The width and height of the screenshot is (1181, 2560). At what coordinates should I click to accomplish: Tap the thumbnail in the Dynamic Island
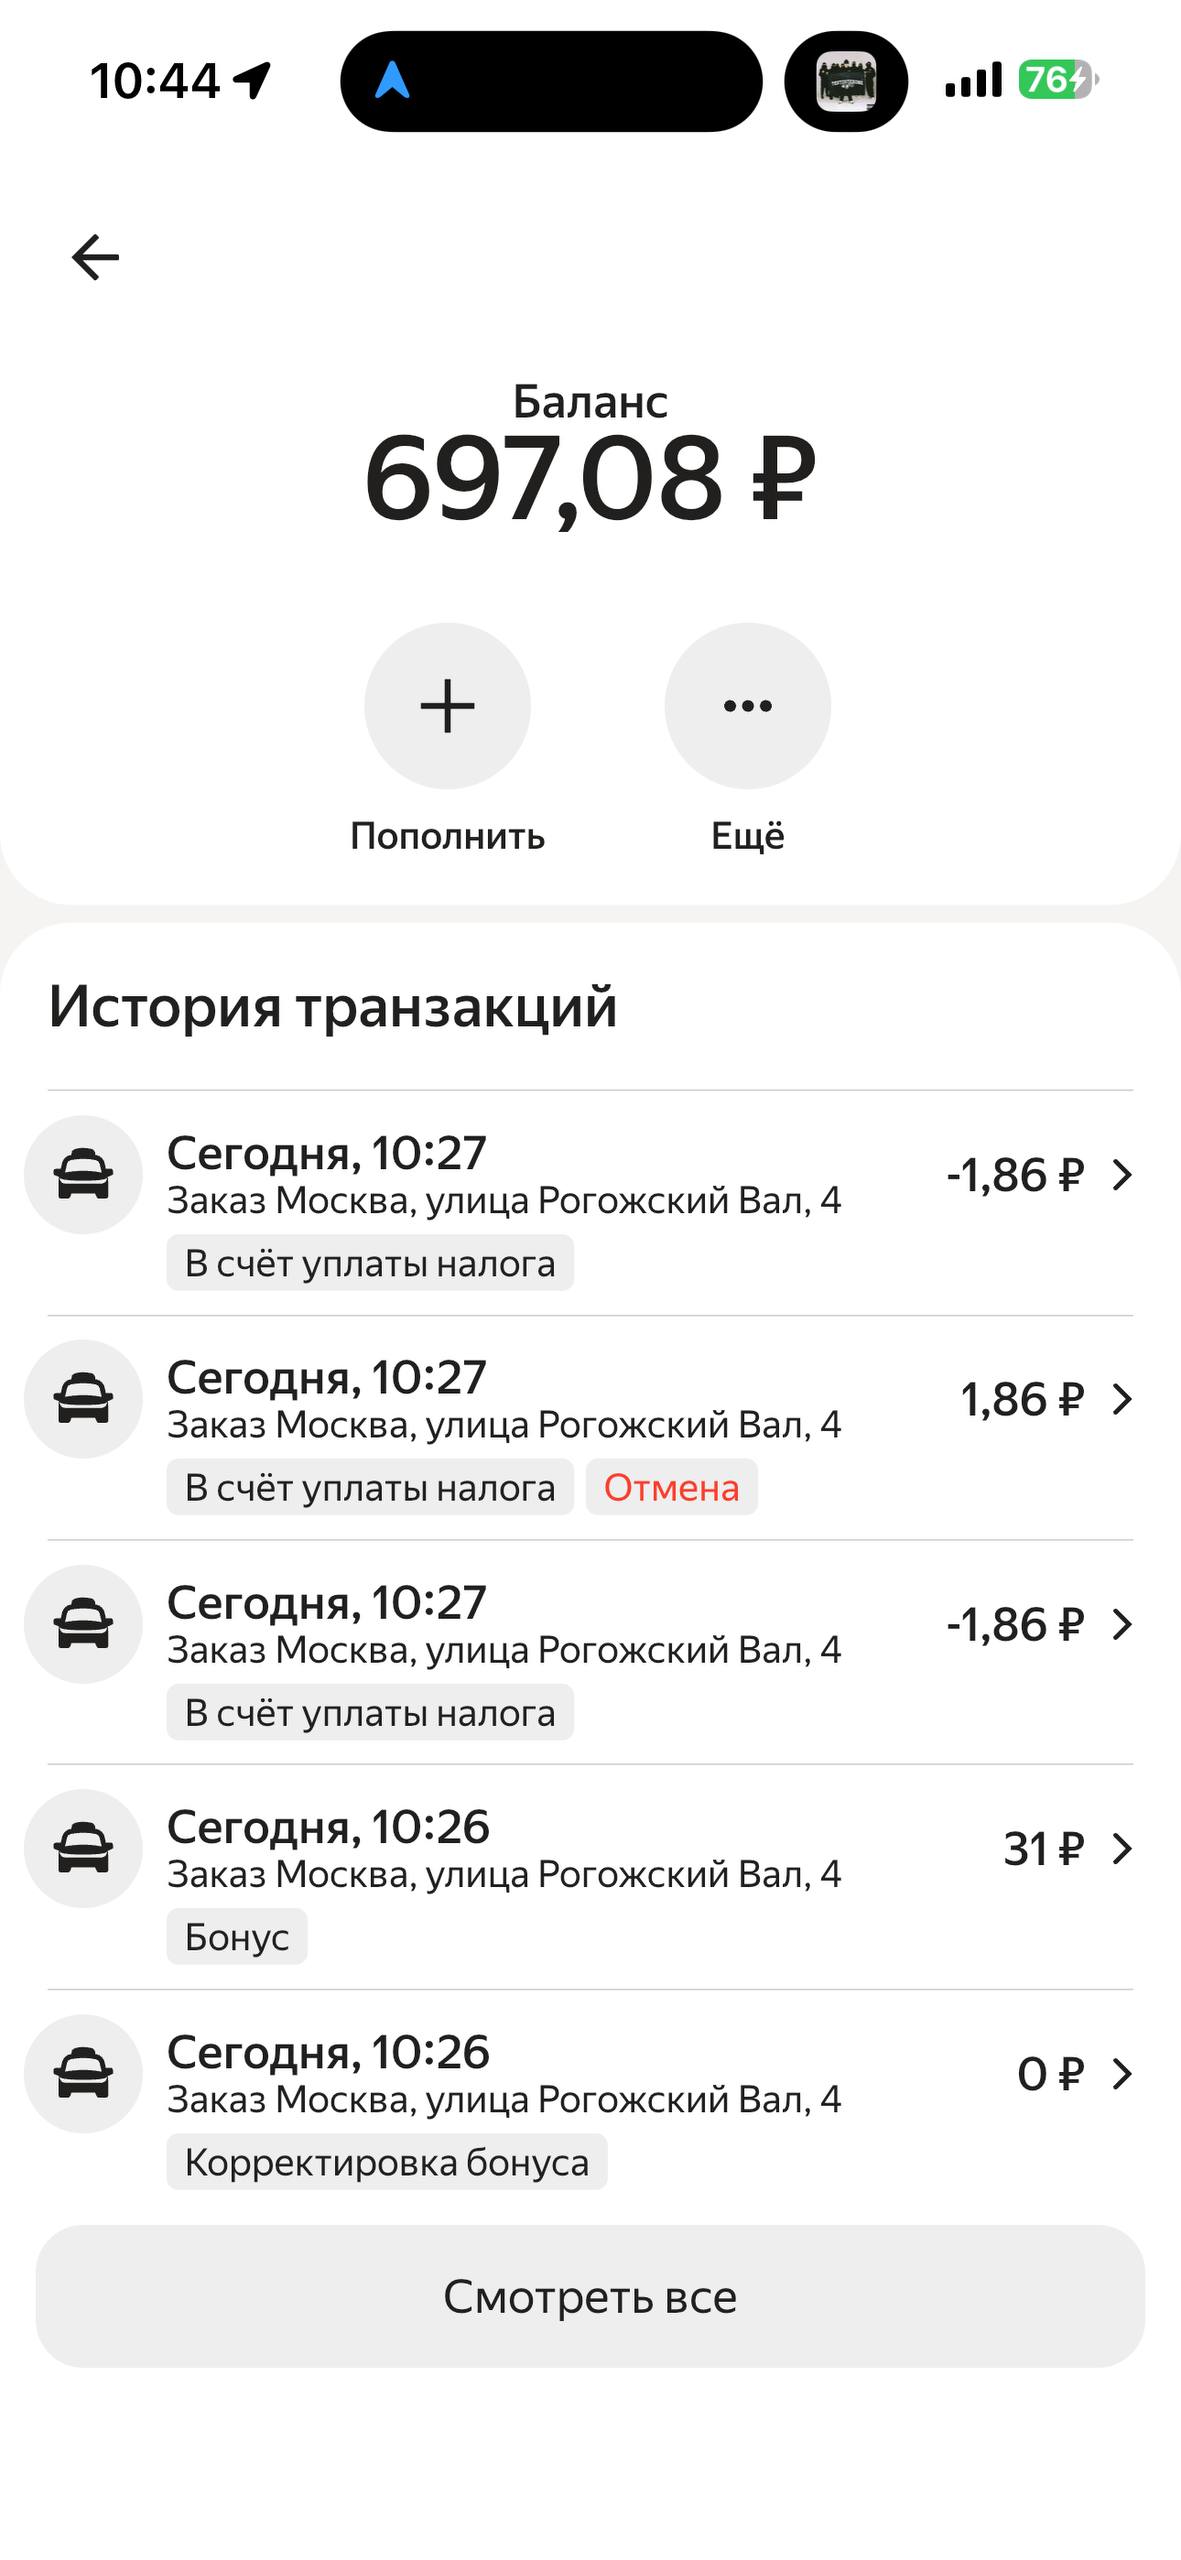click(846, 81)
